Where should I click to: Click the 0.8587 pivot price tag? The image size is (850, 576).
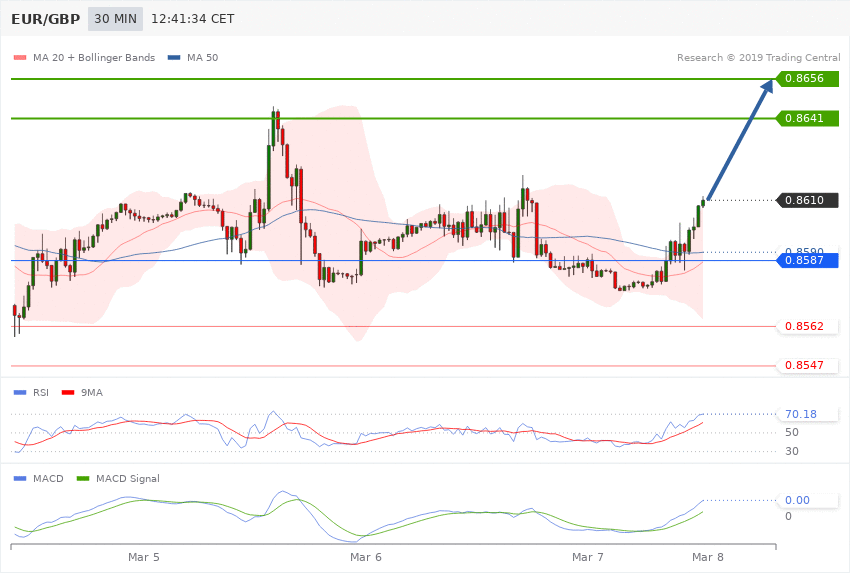tap(808, 260)
